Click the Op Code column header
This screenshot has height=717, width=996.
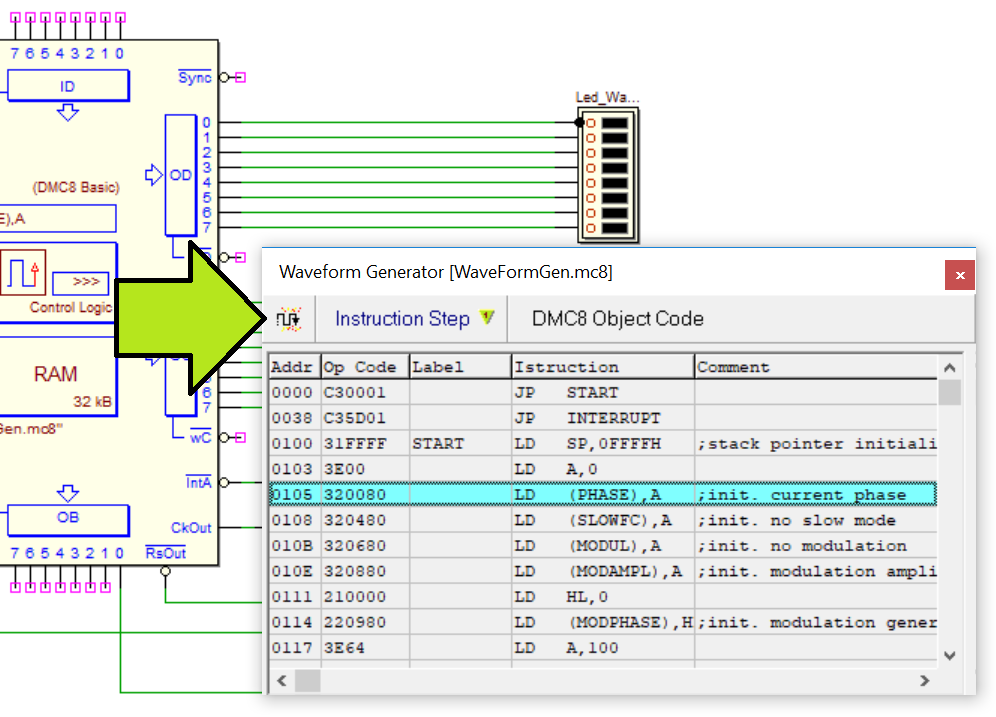(365, 367)
